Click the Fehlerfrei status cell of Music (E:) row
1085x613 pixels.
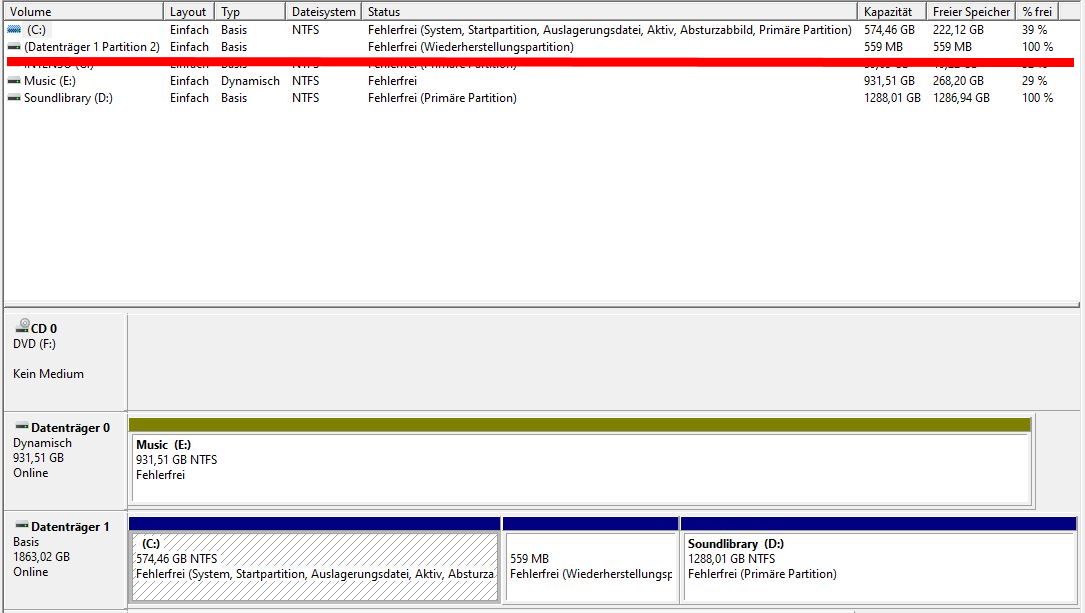[392, 81]
